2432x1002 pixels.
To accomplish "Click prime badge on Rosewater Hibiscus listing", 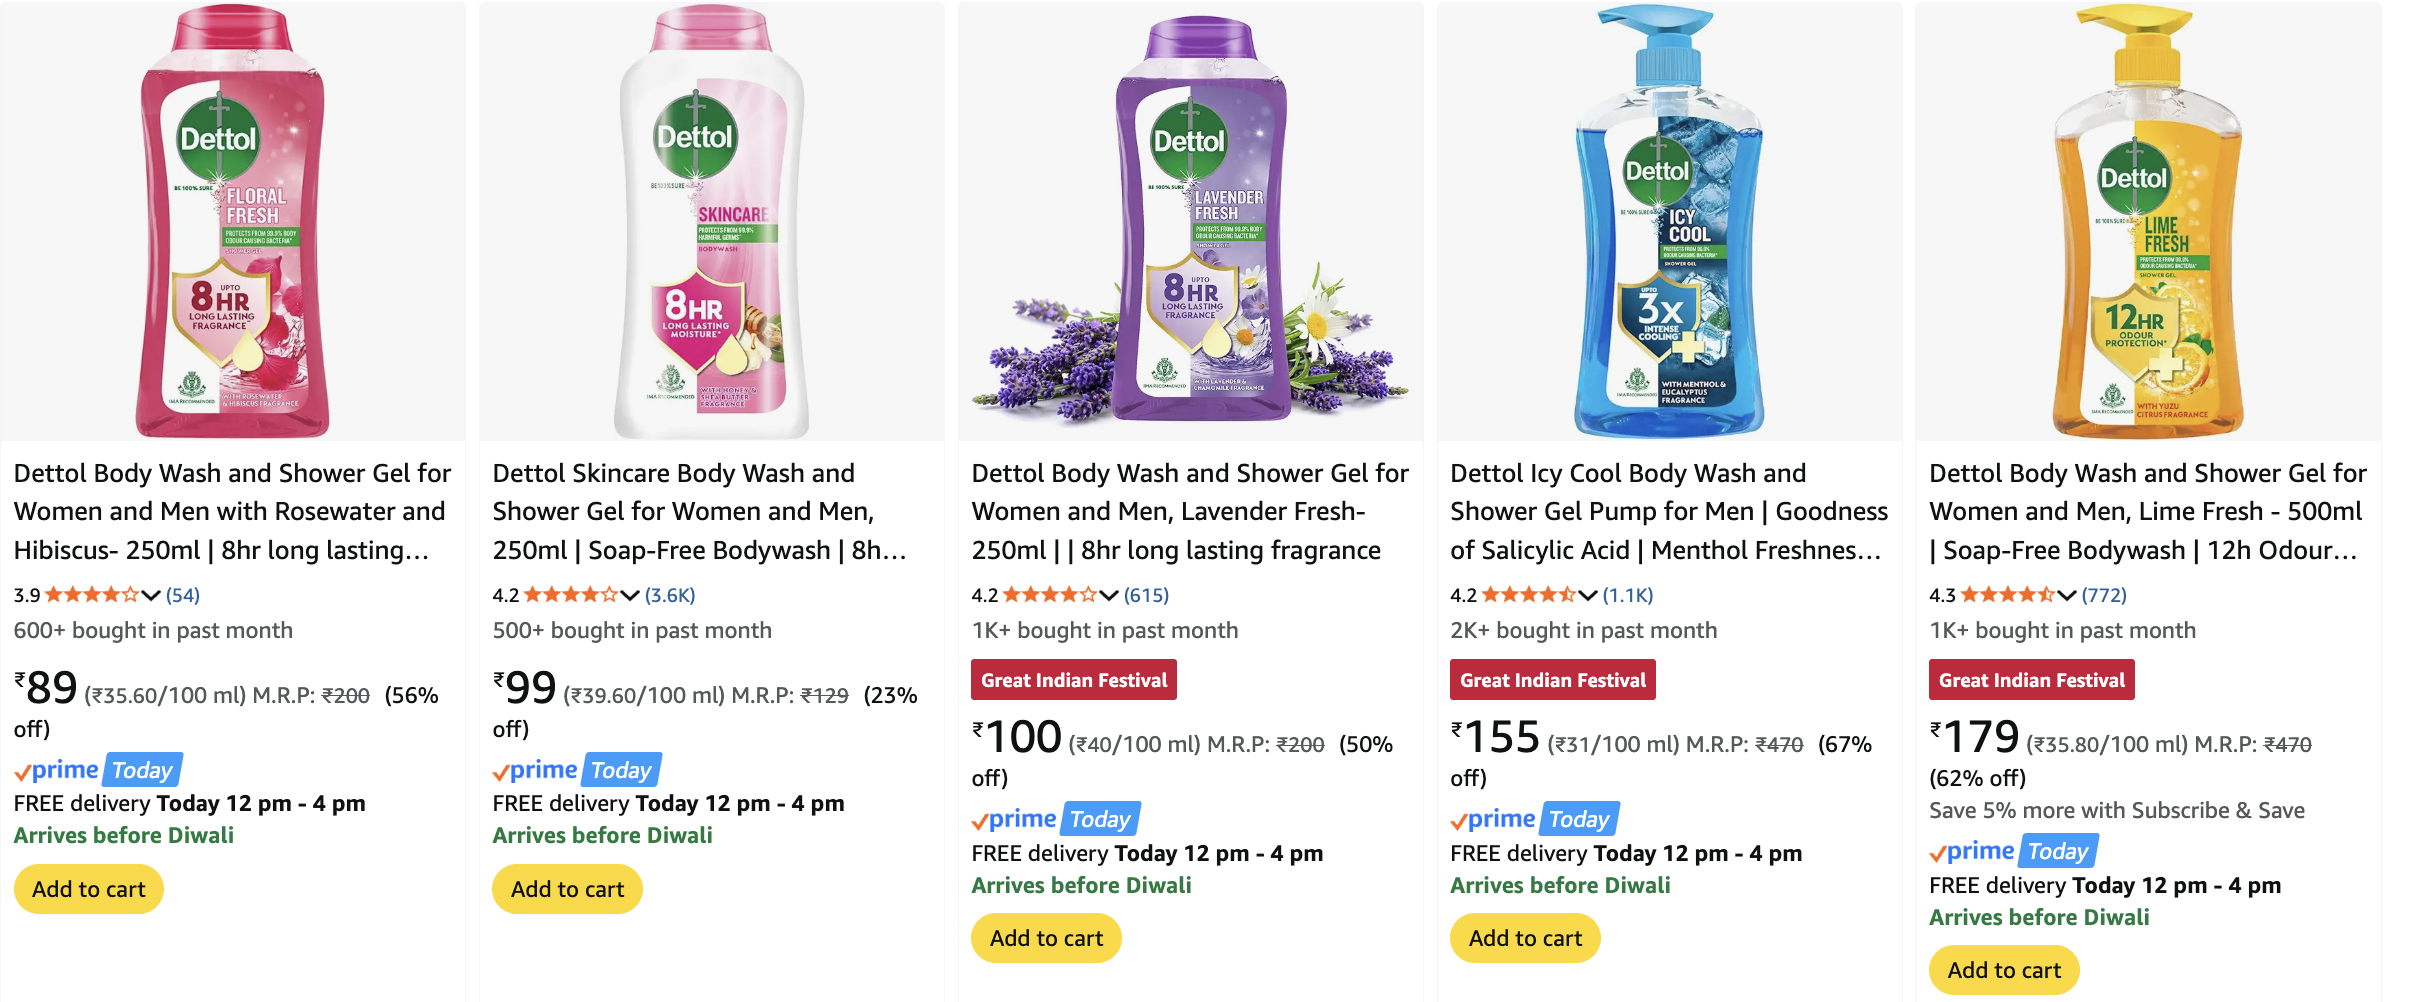I will tap(97, 770).
